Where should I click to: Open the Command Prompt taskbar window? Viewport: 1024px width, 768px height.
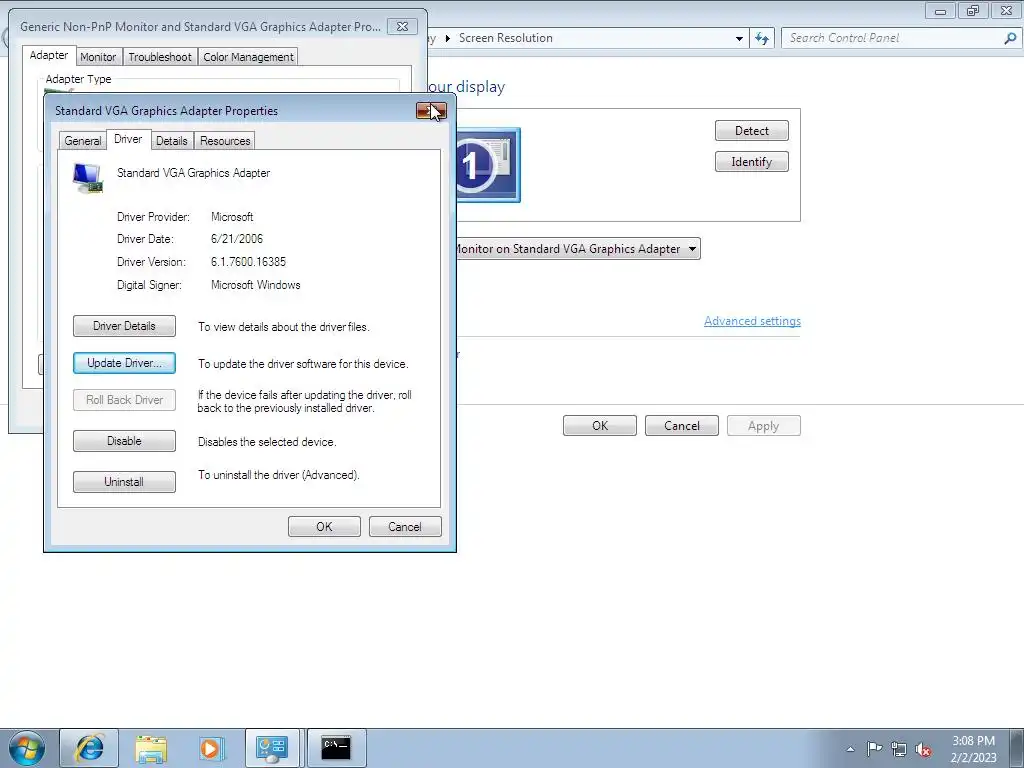tap(336, 748)
